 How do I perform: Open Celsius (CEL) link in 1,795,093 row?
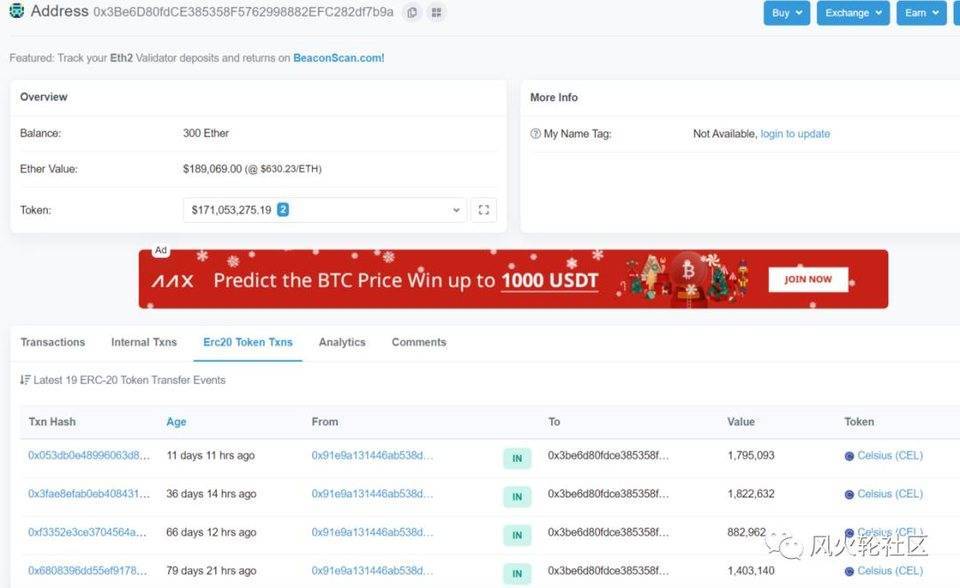(890, 456)
